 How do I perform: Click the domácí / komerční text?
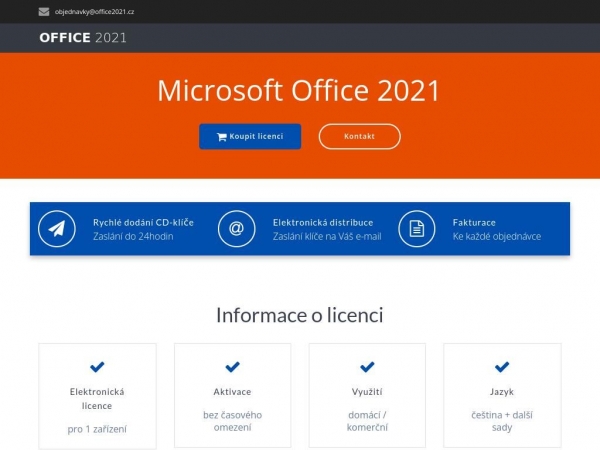(367, 421)
